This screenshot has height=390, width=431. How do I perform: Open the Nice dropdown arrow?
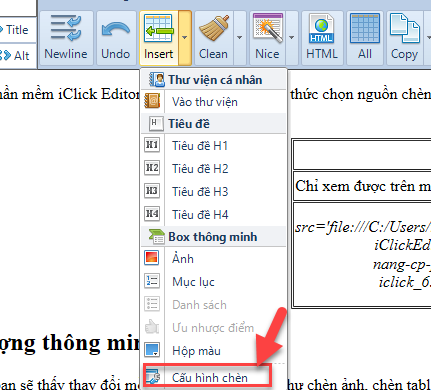click(291, 38)
